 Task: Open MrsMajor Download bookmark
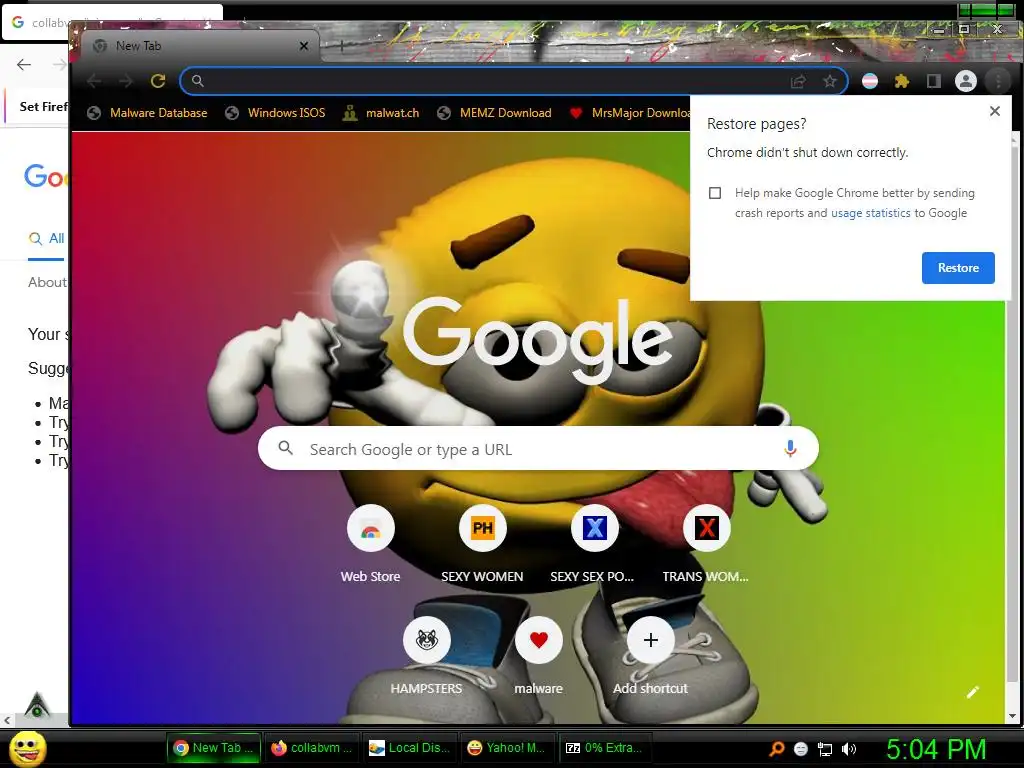630,113
